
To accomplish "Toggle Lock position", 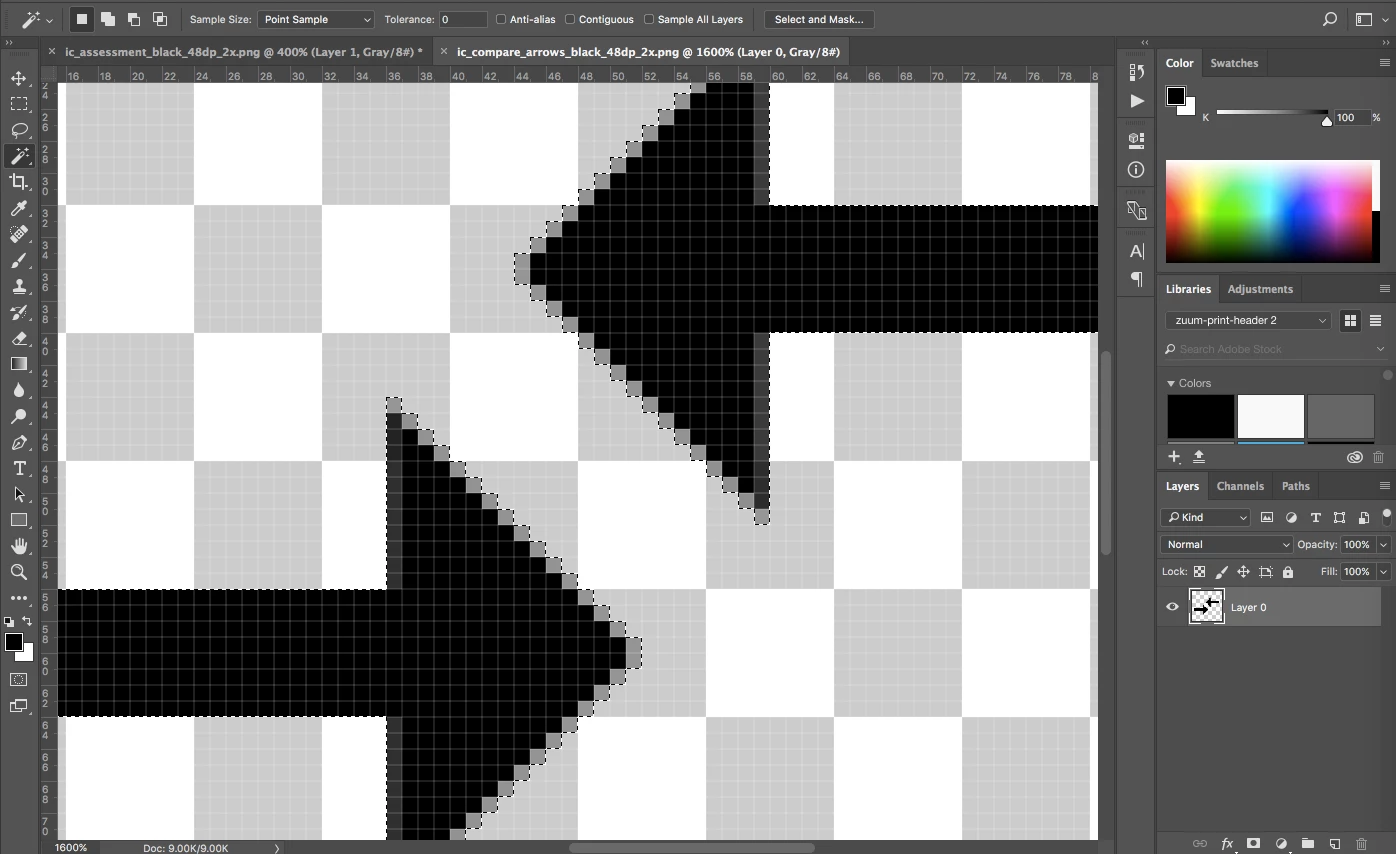I will tap(1243, 572).
